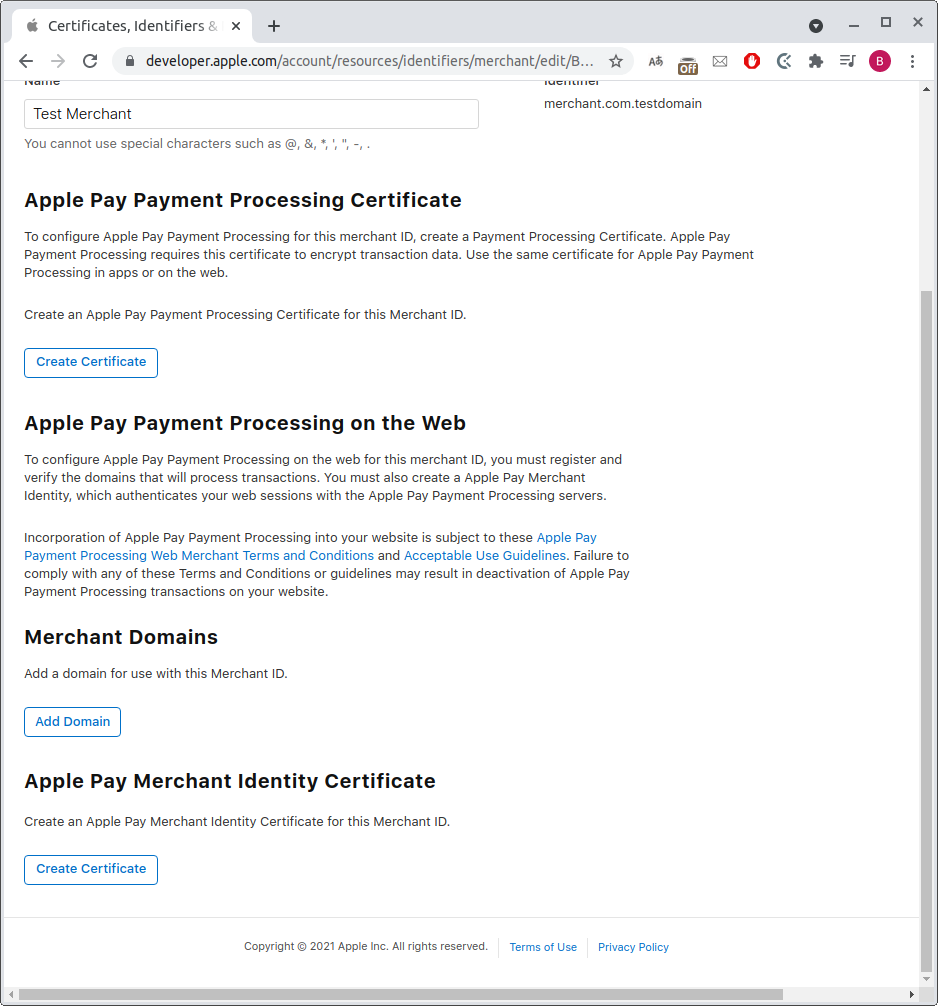This screenshot has width=938, height=1006.
Task: Click the extension icon showing Off badge
Action: [688, 63]
